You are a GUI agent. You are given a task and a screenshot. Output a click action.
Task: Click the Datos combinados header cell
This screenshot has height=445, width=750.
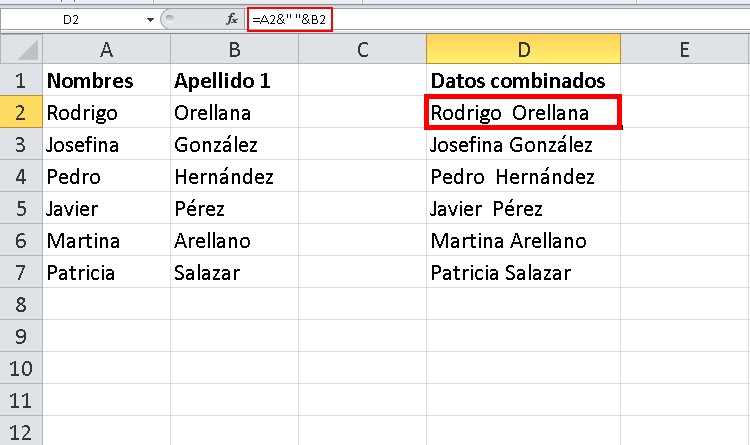point(523,81)
